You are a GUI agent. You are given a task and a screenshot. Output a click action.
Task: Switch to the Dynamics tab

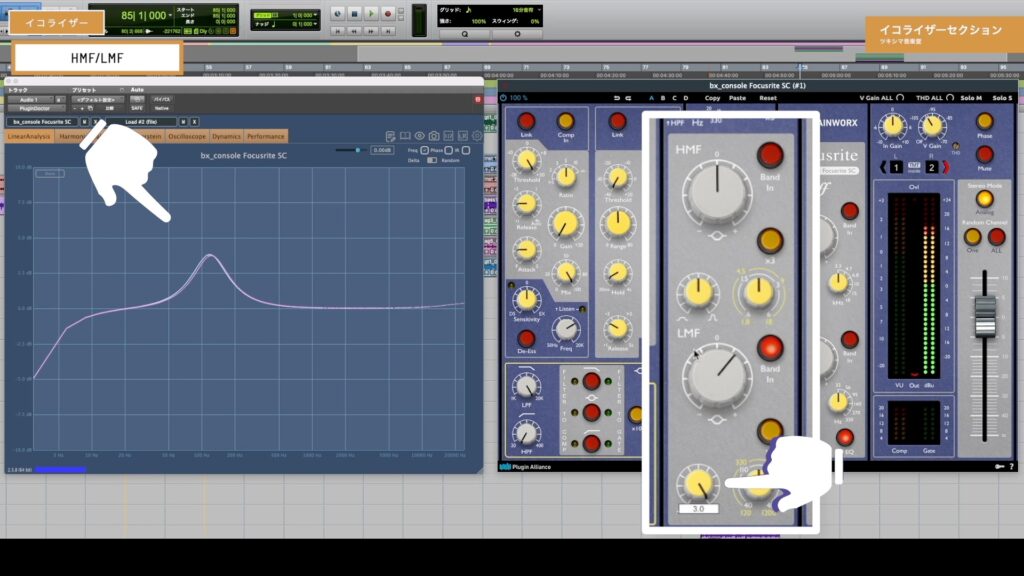(x=226, y=136)
